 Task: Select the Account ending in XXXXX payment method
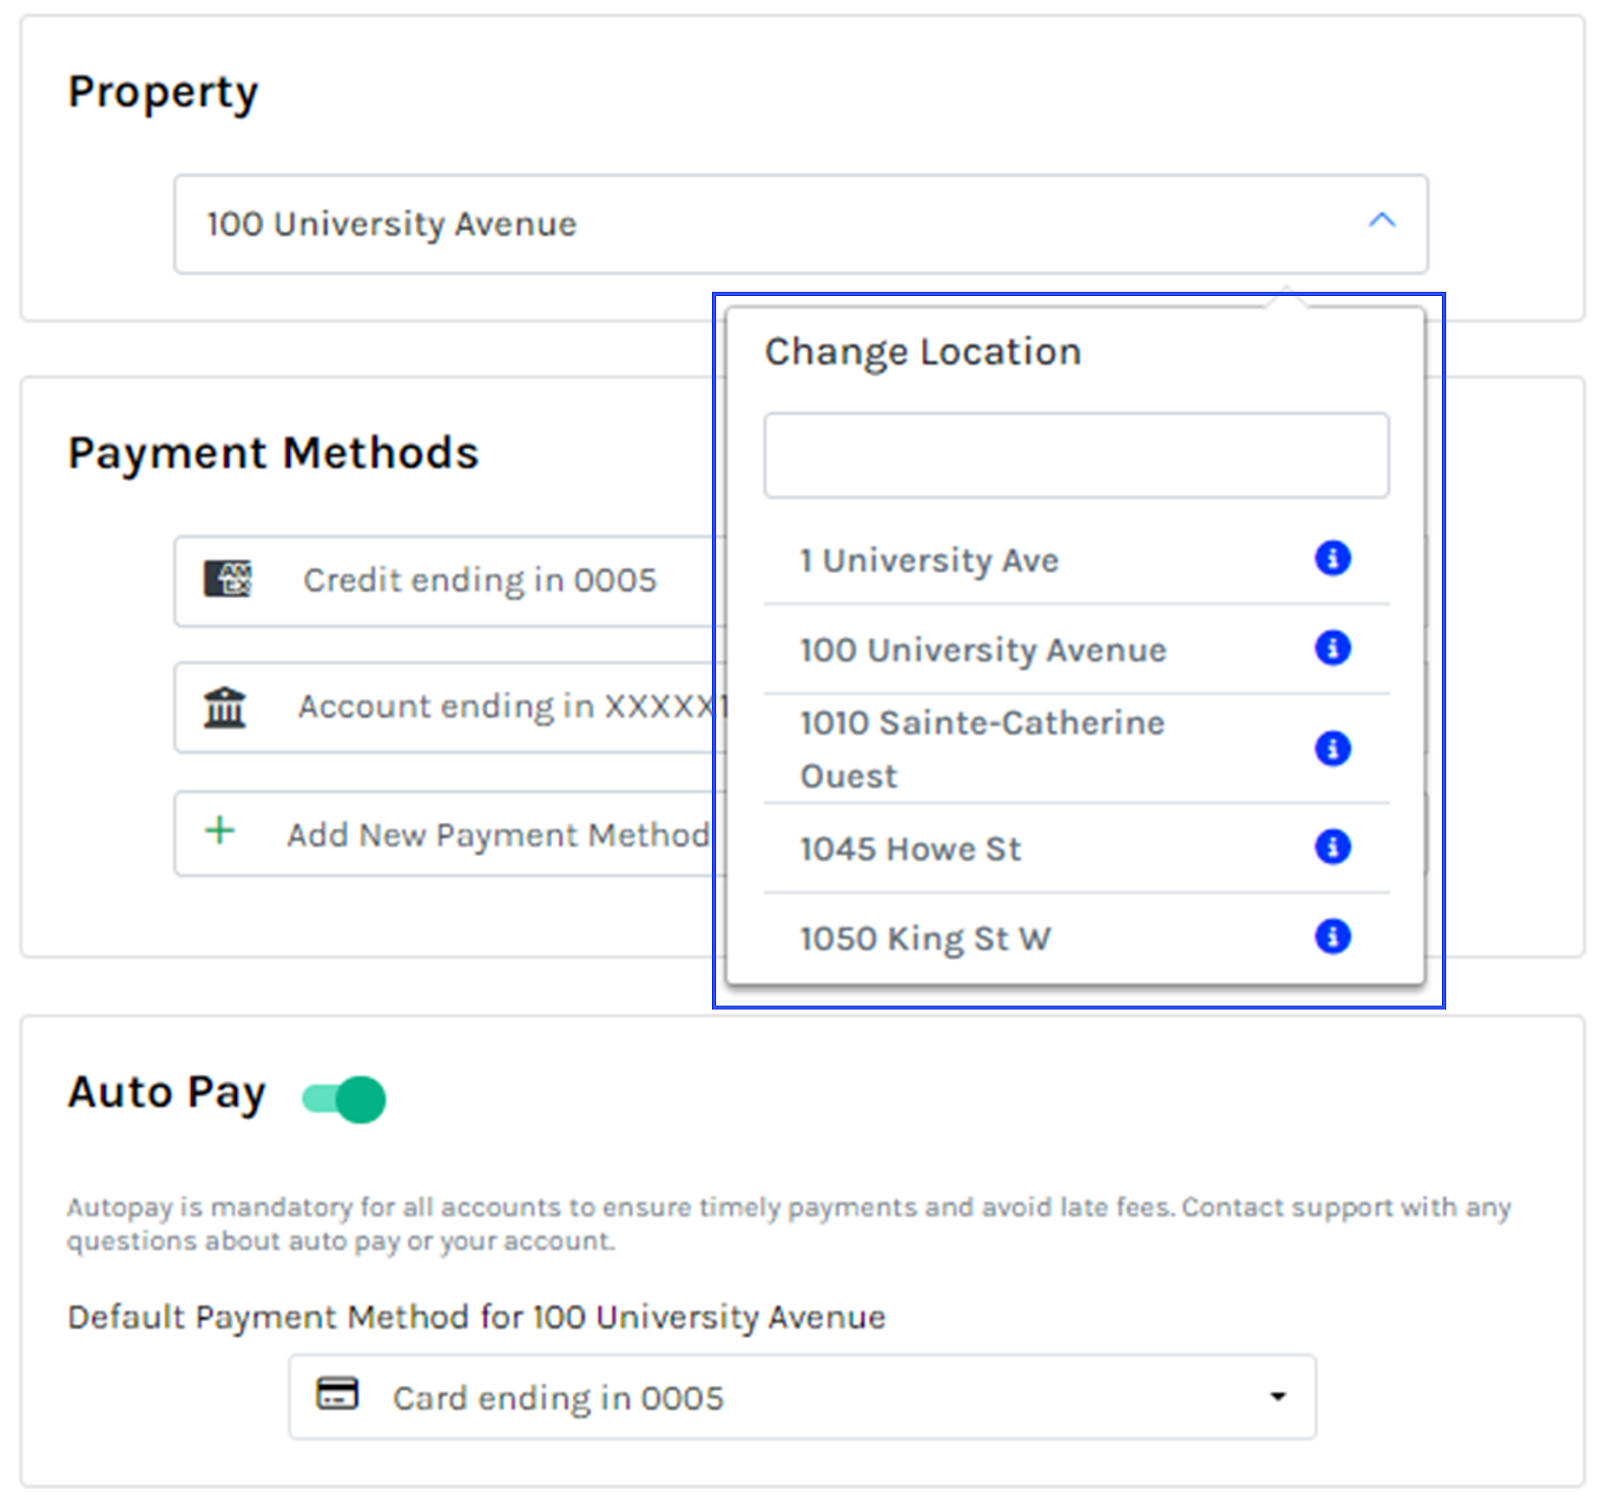tap(450, 706)
